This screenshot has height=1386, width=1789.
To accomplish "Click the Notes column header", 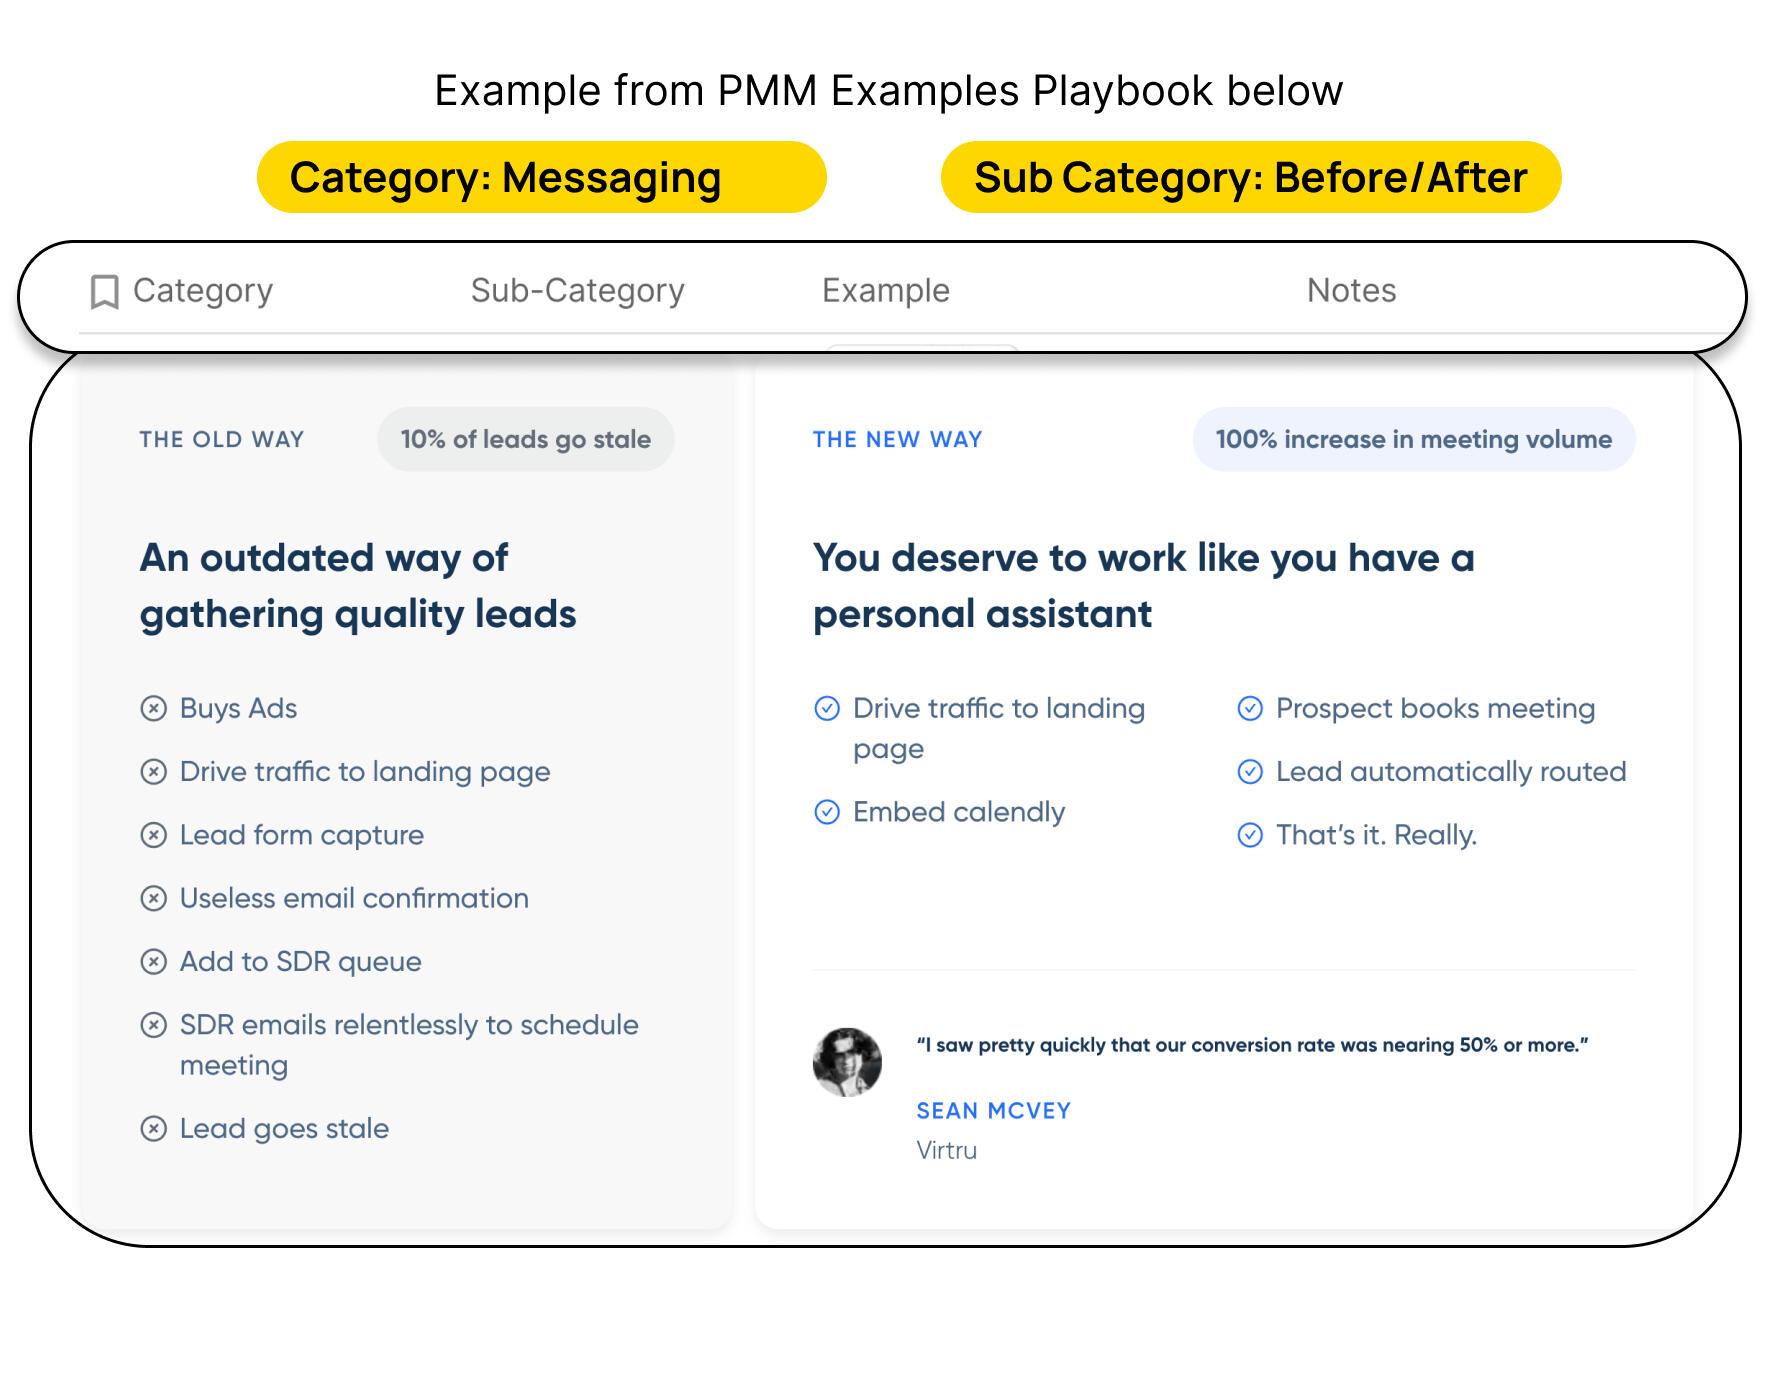I will [x=1351, y=291].
